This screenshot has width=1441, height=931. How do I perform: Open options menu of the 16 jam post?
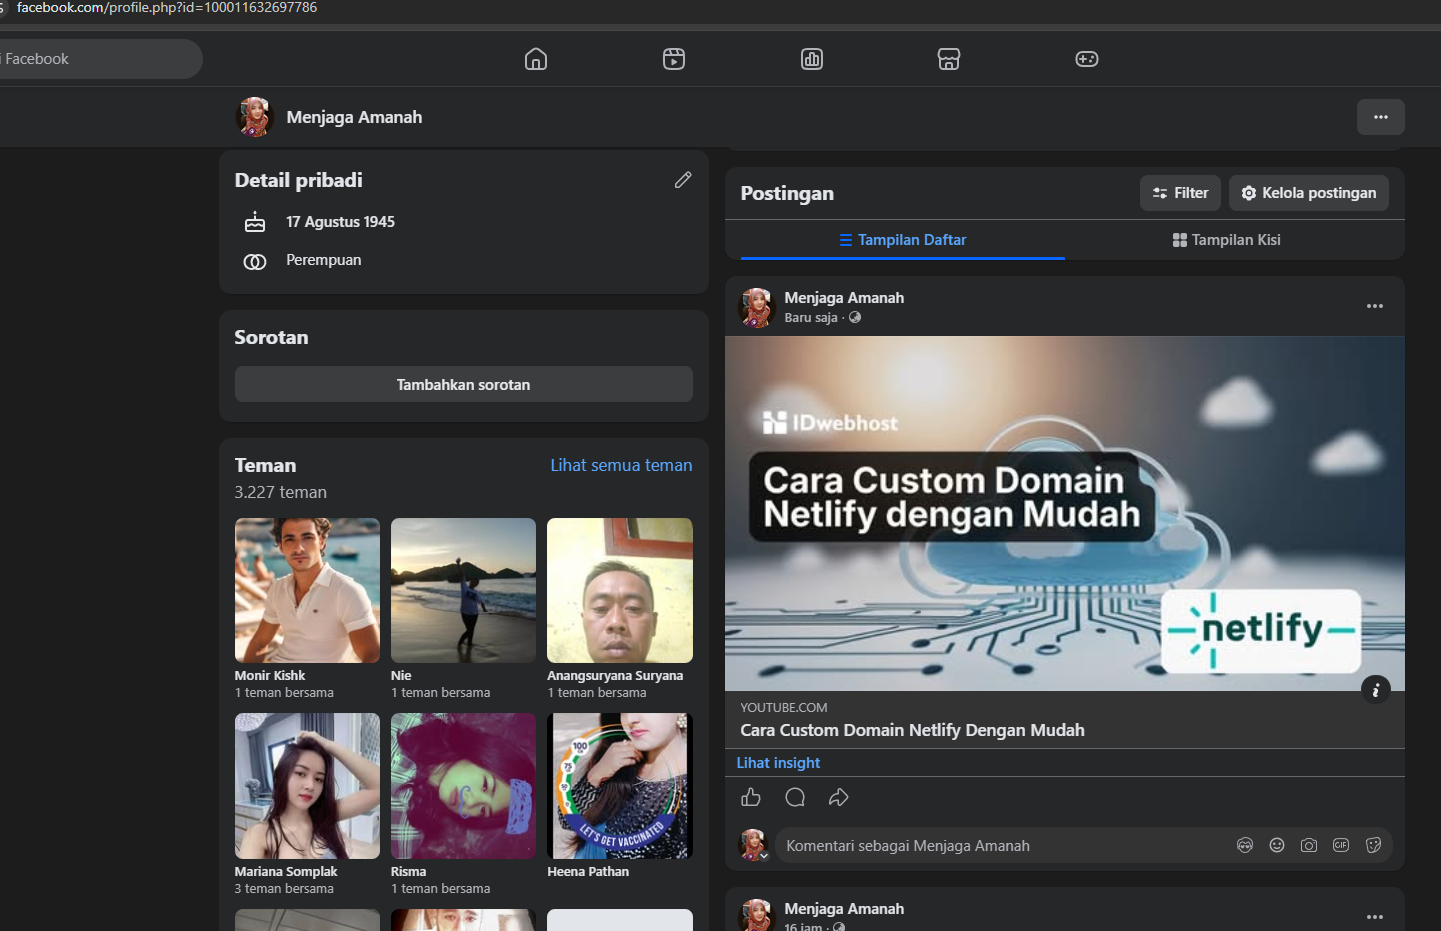click(x=1375, y=917)
